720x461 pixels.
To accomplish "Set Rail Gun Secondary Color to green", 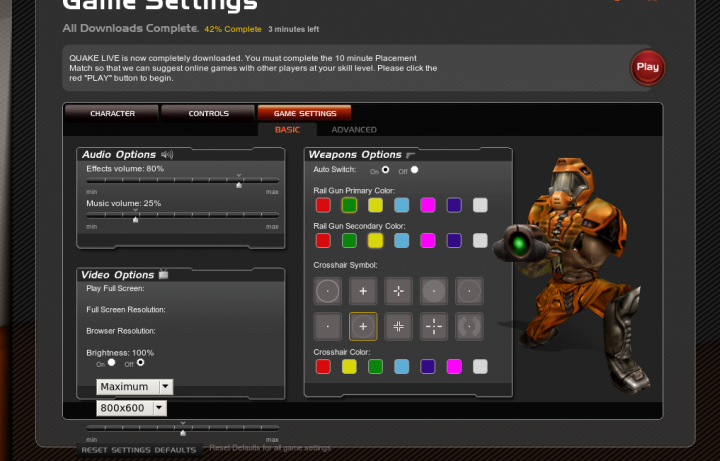I will pyautogui.click(x=349, y=241).
